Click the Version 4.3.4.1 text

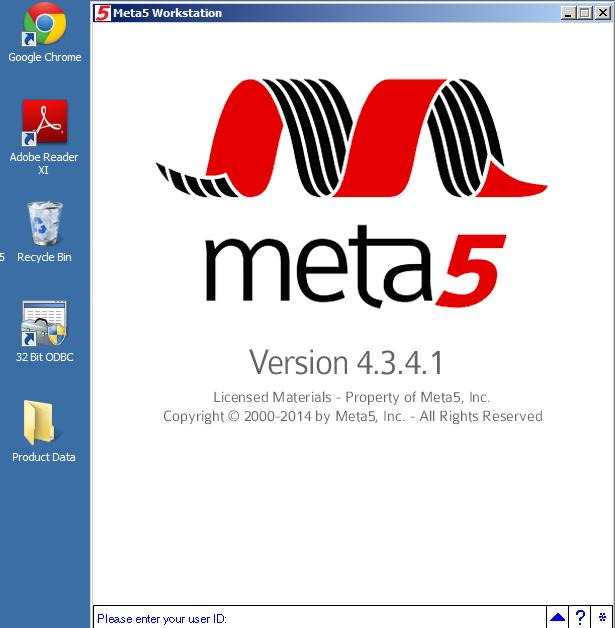coord(346,362)
